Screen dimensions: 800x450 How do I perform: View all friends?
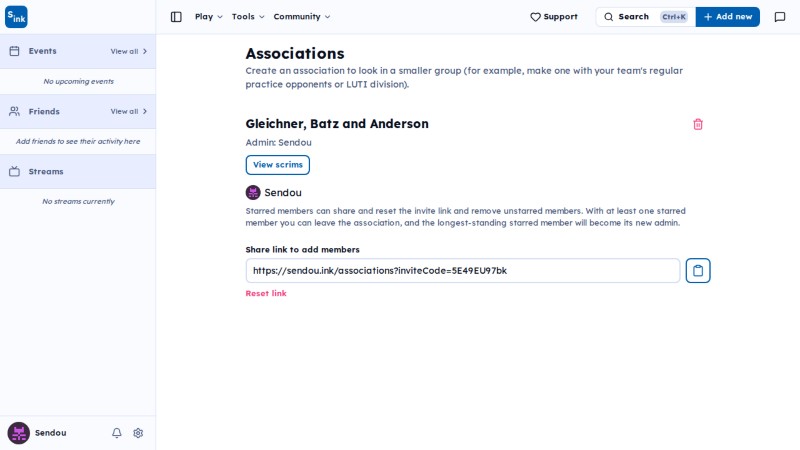tap(129, 111)
